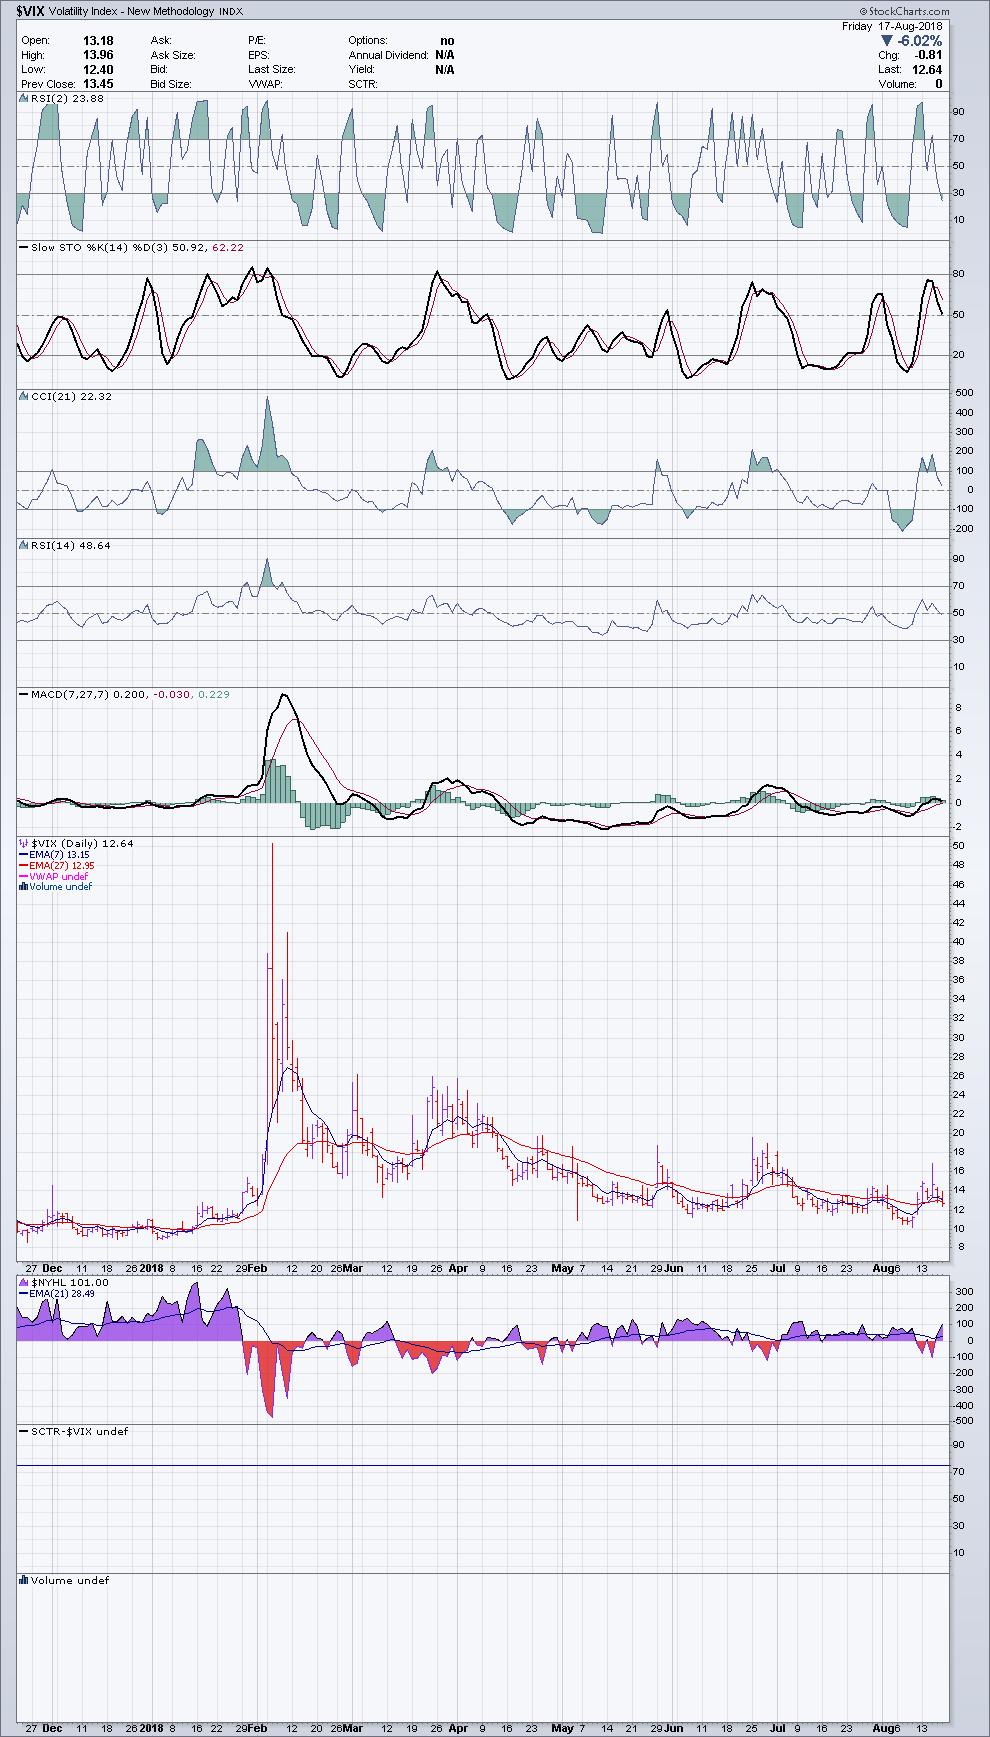The image size is (990, 1737).
Task: Click the EMA(27) red line swatch
Action: [24, 866]
